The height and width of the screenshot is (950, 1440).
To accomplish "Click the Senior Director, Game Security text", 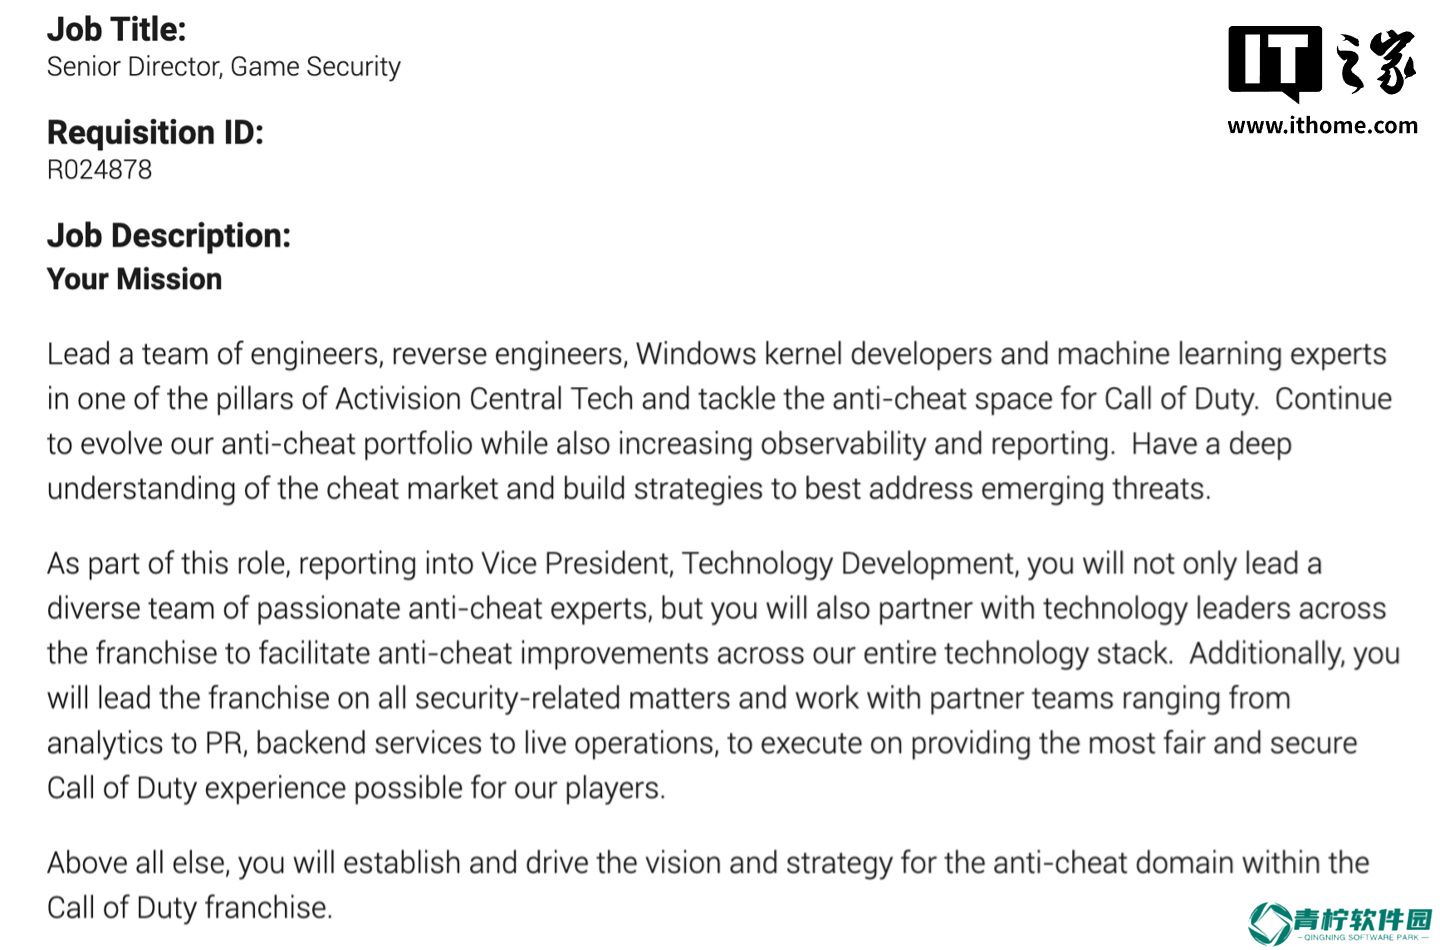I will click(x=224, y=67).
